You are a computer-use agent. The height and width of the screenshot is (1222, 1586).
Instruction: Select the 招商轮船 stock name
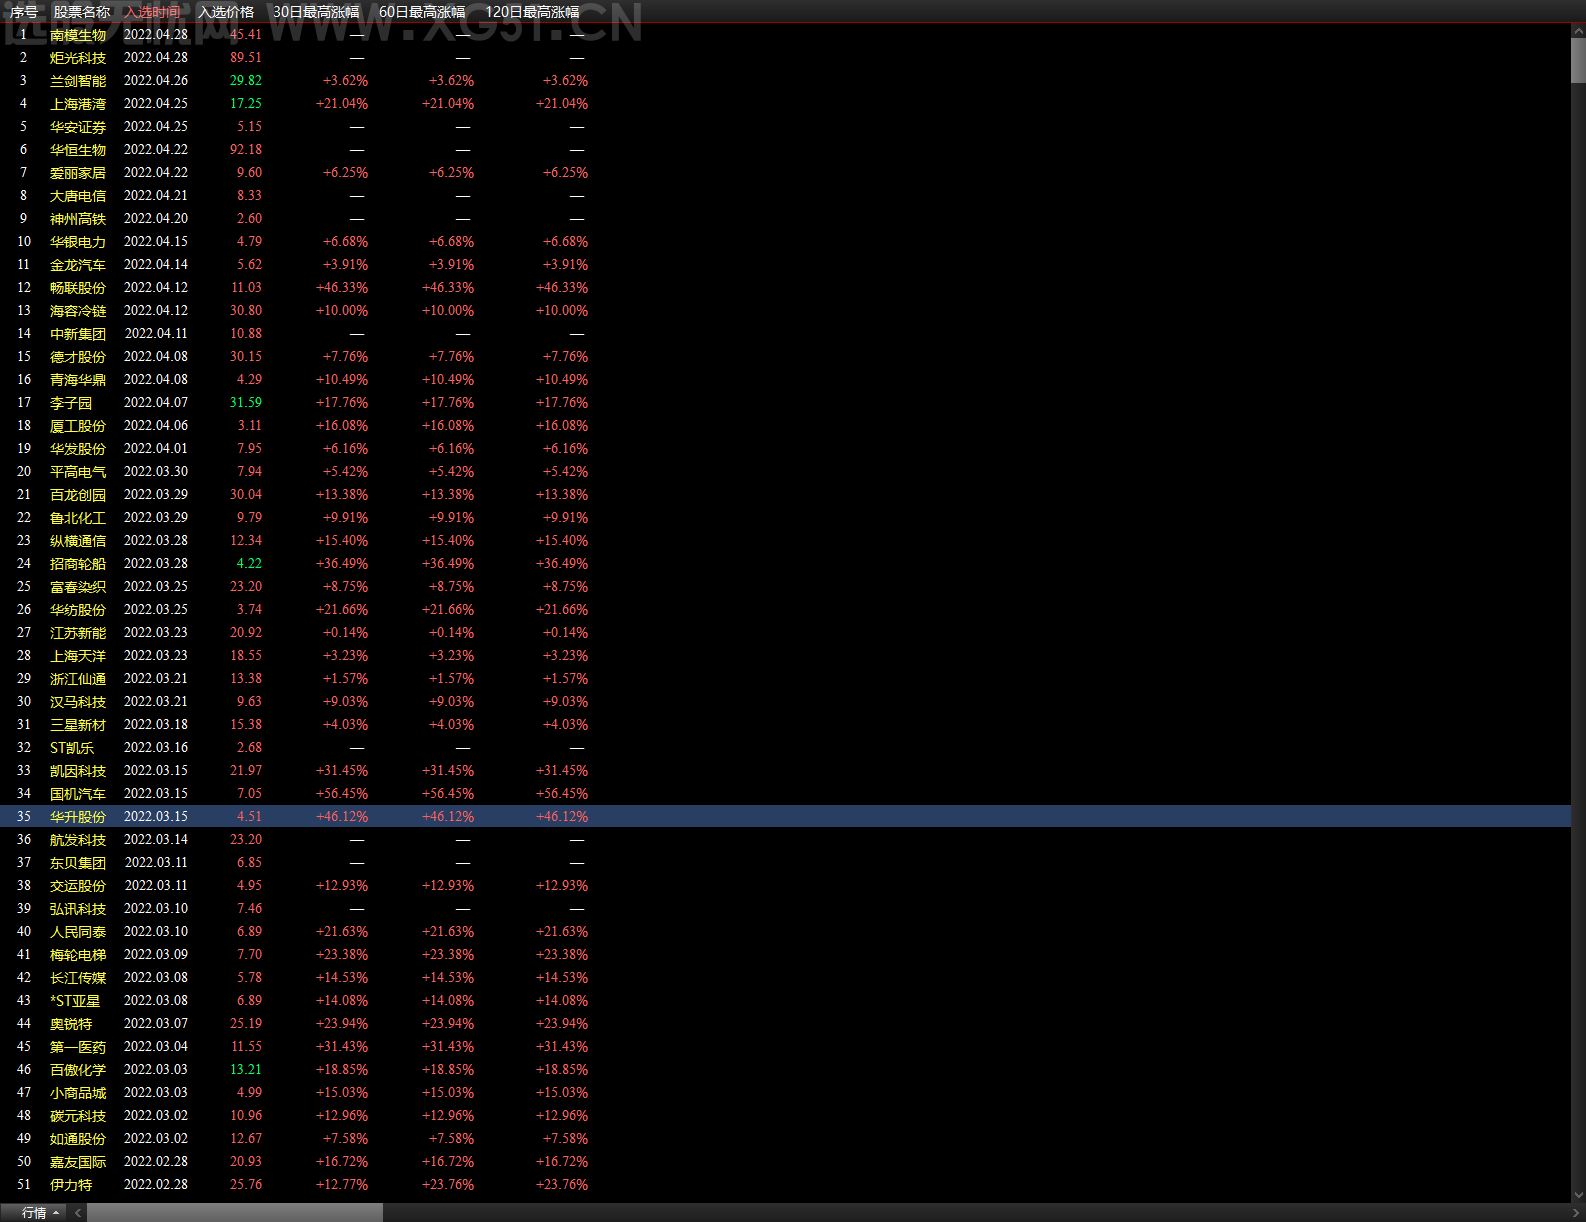(78, 564)
